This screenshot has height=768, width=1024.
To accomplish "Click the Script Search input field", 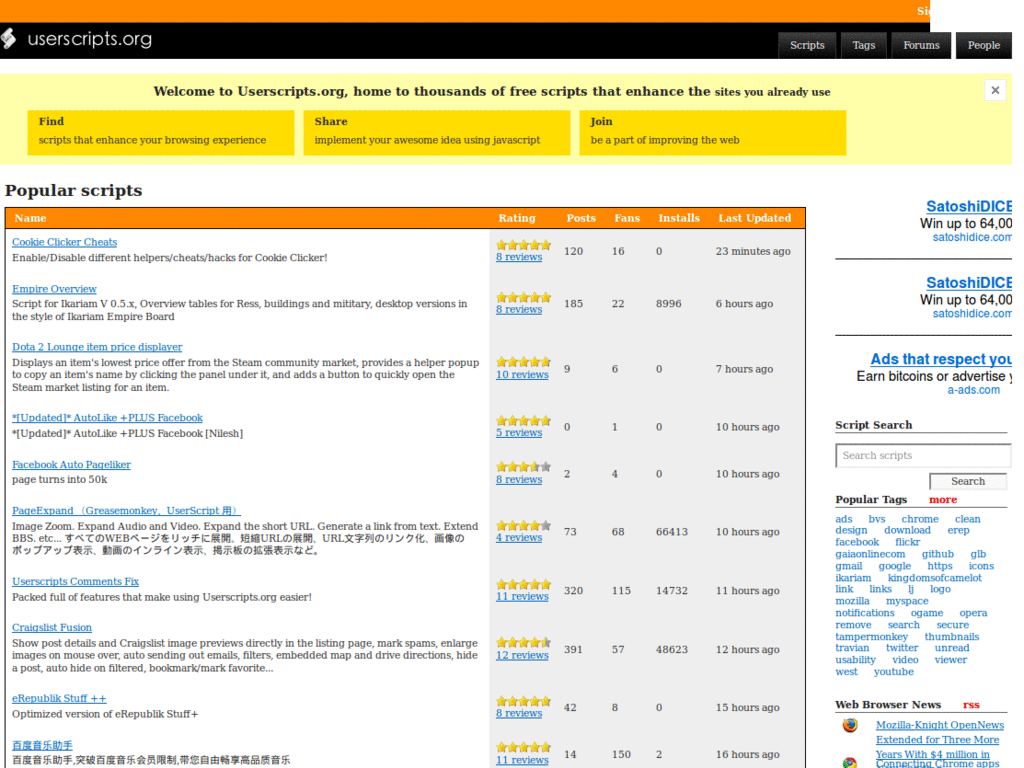I will click(922, 455).
